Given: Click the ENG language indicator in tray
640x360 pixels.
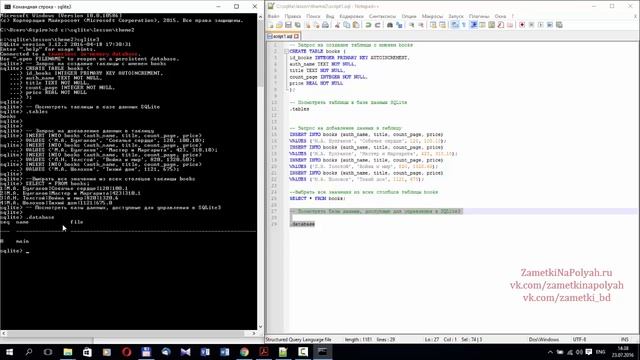Looking at the screenshot, I should click(x=600, y=352).
